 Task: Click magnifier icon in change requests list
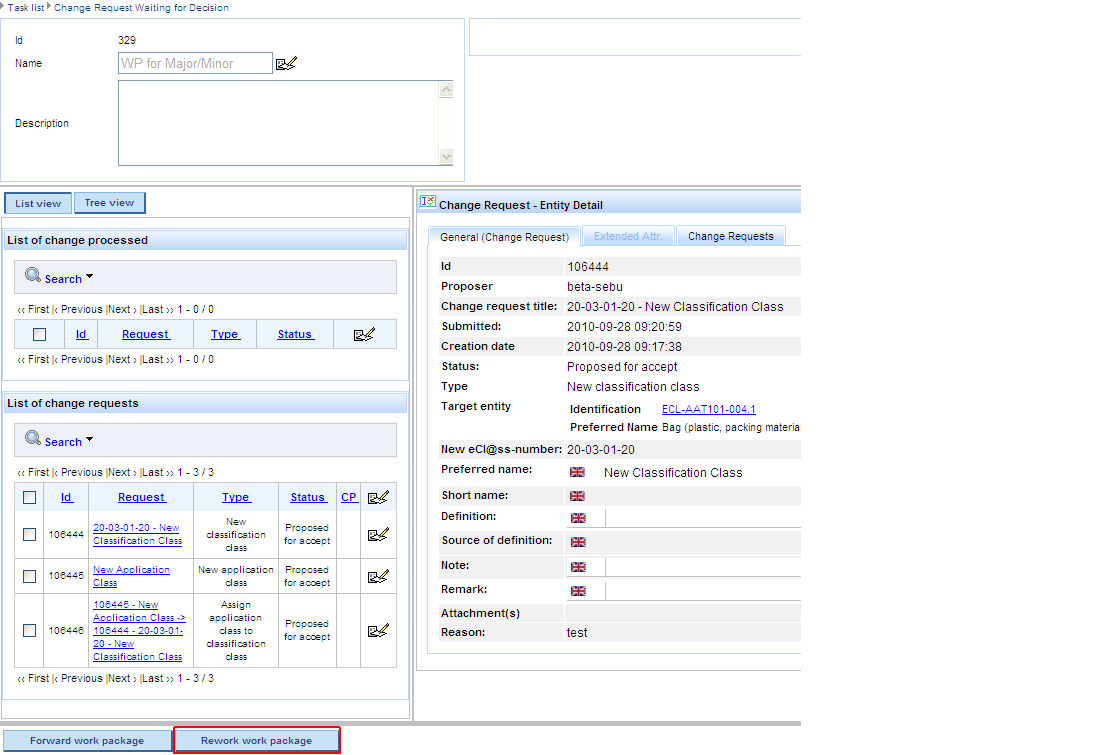(x=33, y=439)
